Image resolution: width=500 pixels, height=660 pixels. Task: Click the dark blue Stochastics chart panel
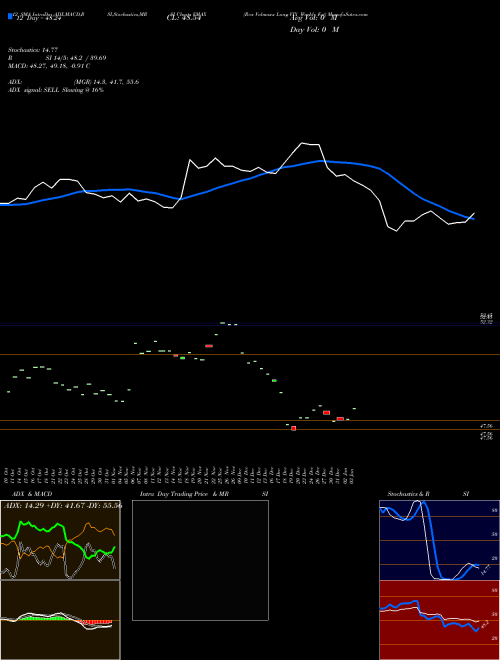click(439, 540)
